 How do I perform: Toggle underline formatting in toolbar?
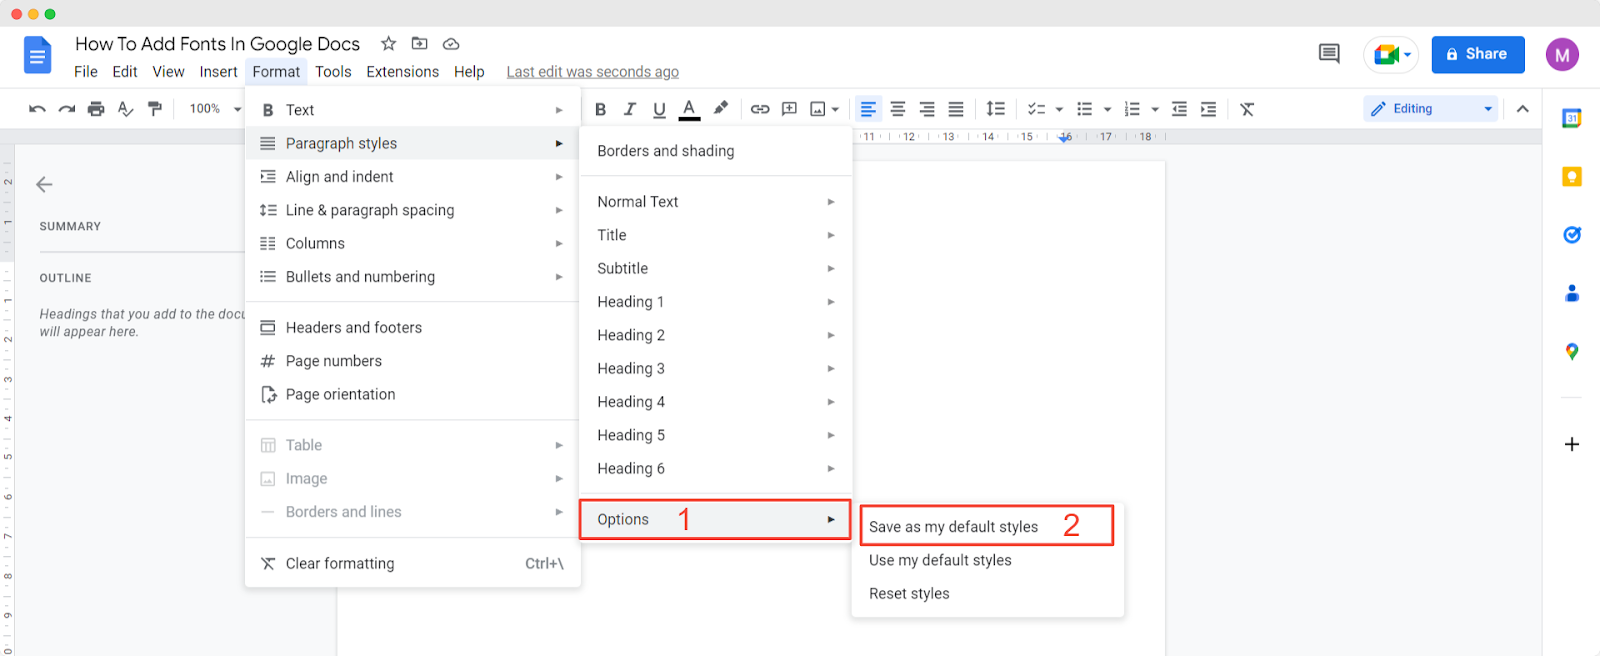(x=659, y=109)
